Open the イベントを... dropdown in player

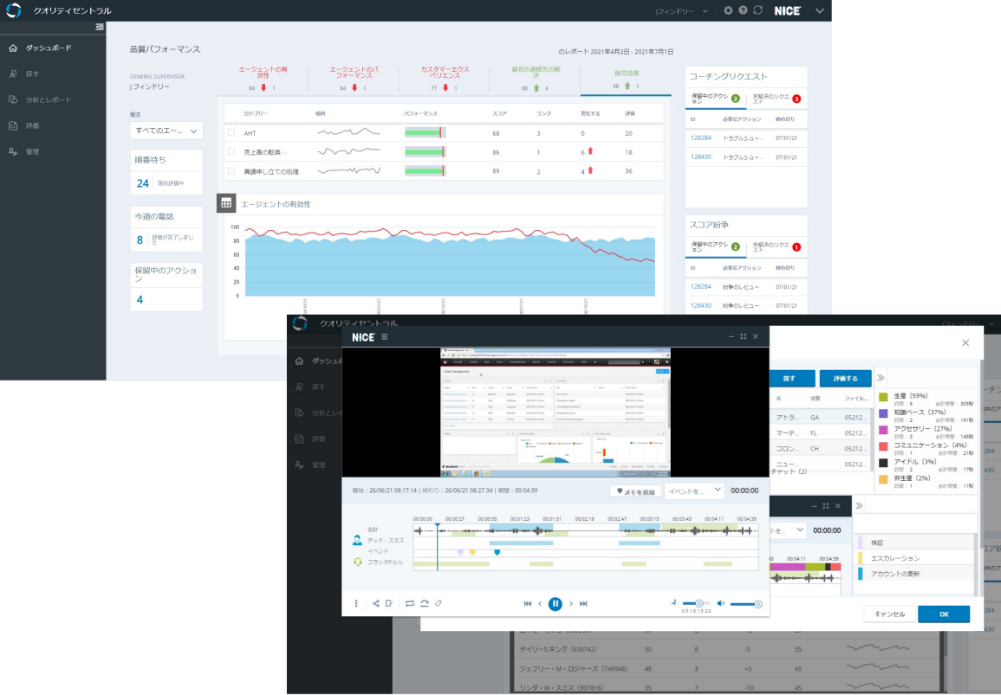pyautogui.click(x=694, y=491)
